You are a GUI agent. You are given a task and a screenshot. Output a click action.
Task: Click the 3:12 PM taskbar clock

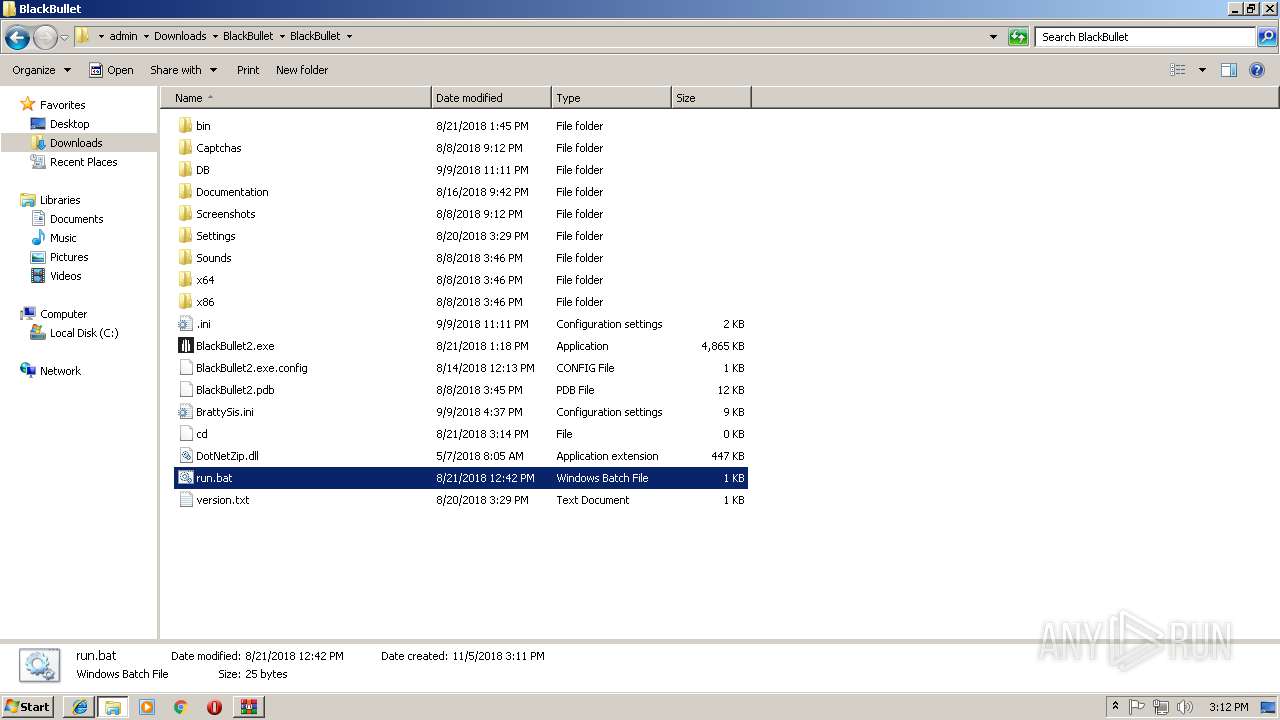click(1228, 707)
